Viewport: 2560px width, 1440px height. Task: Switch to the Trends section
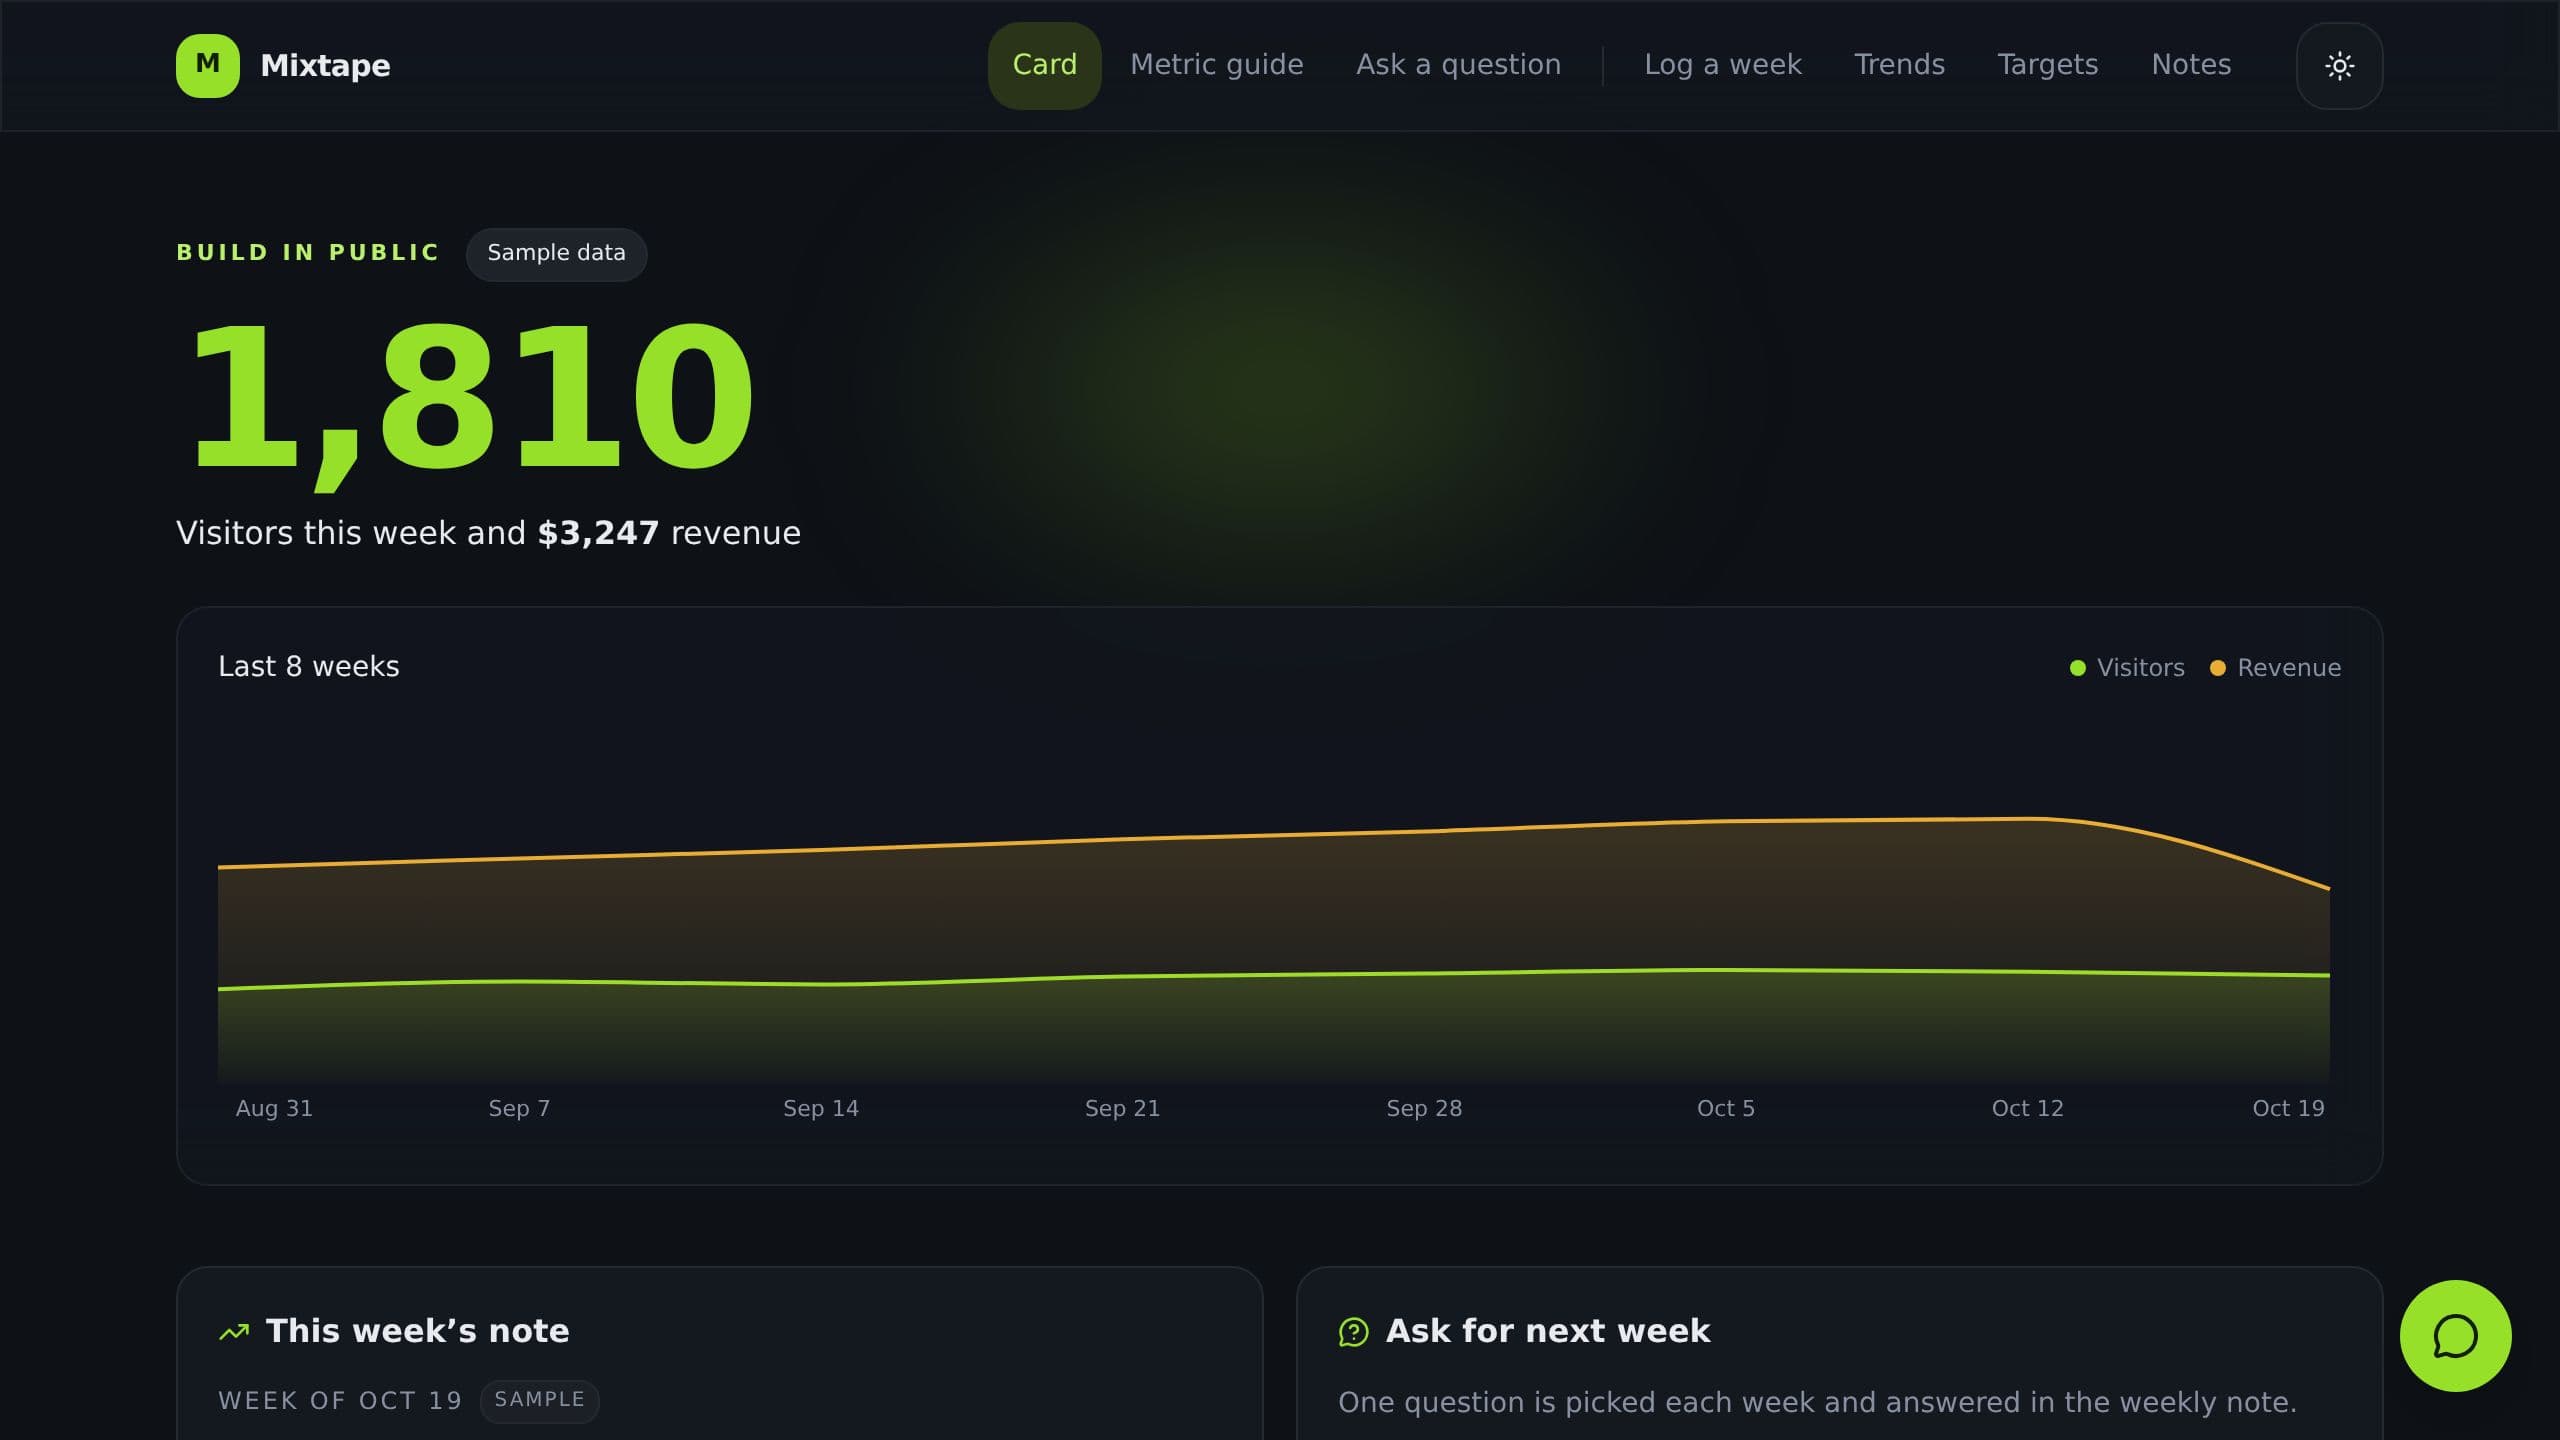point(1899,65)
